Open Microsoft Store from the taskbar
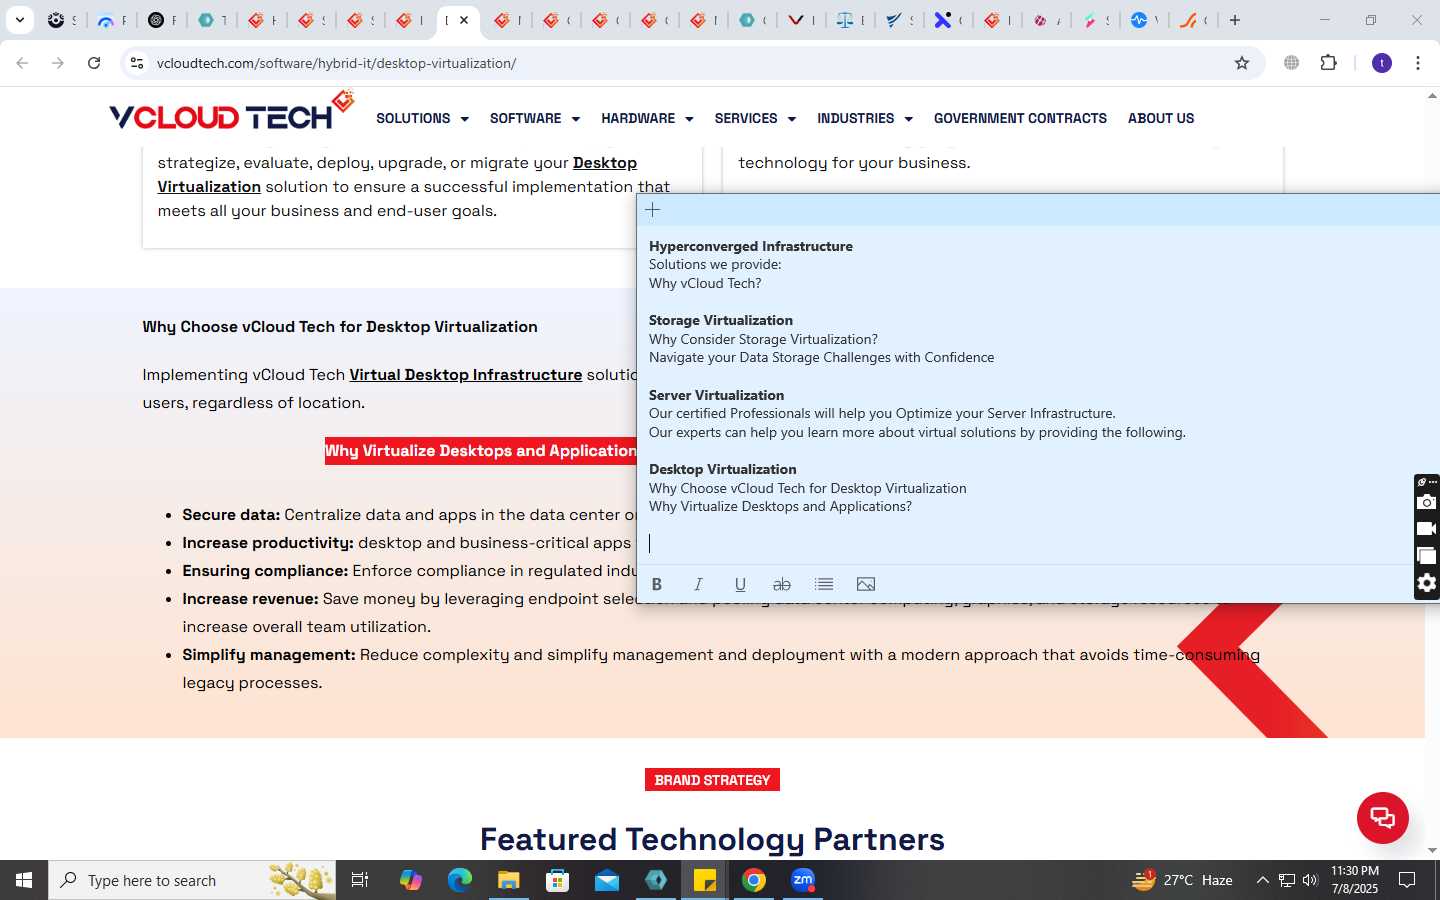Screen dimensions: 1440x900 pyautogui.click(x=557, y=880)
